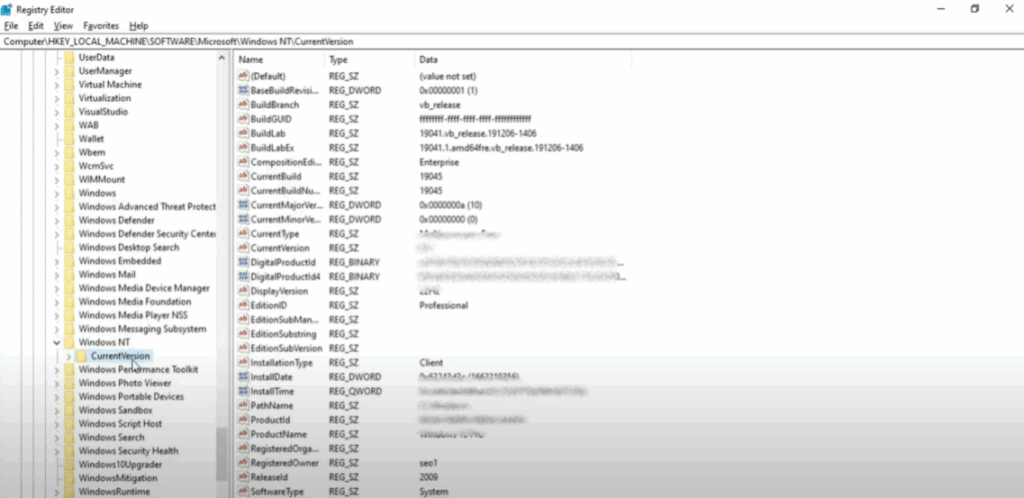This screenshot has width=1024, height=498.
Task: Click the CurrentMajorVersion DWORD icon
Action: point(244,205)
